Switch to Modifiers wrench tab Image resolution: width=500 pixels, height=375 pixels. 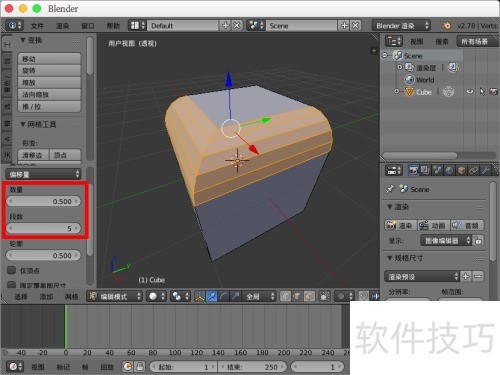tap(485, 170)
